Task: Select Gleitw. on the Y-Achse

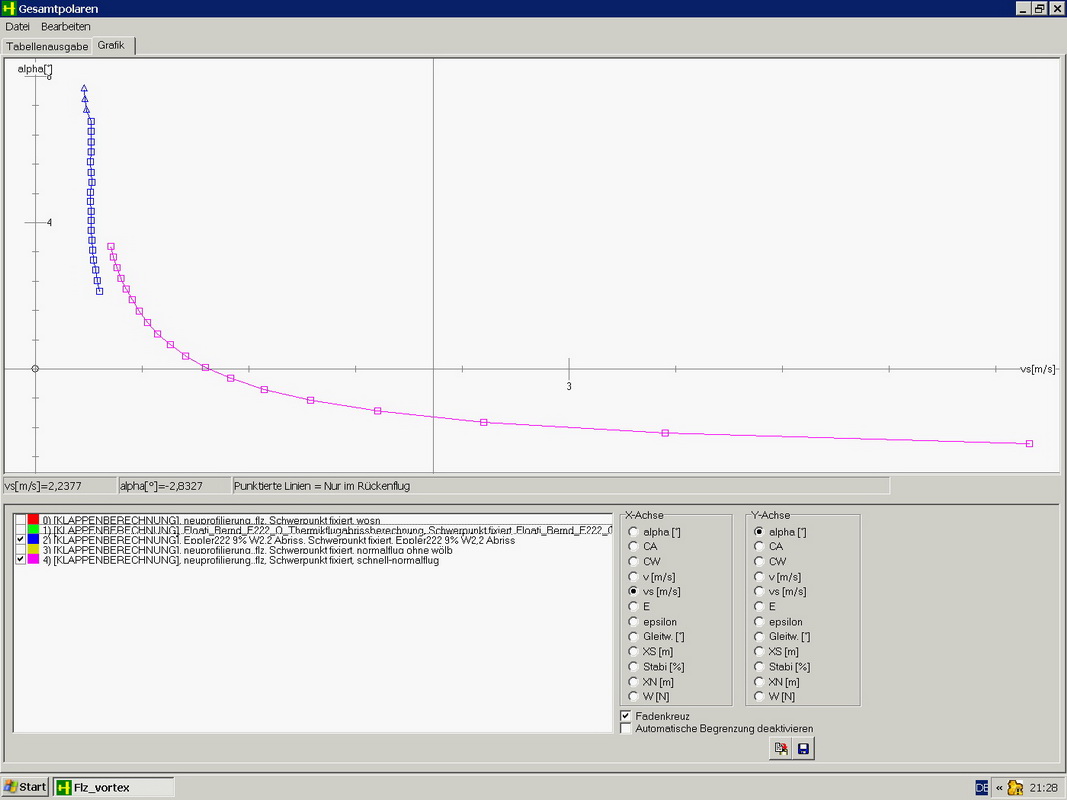Action: (759, 637)
